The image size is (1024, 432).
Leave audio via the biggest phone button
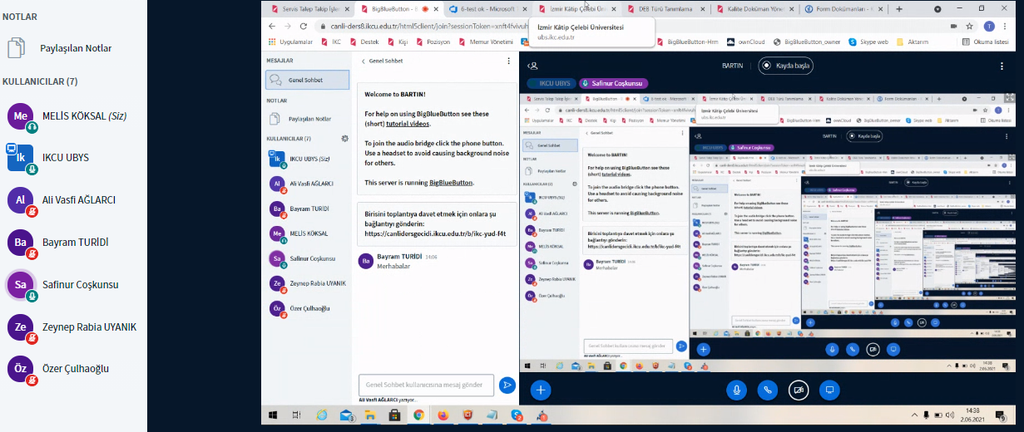pos(767,390)
